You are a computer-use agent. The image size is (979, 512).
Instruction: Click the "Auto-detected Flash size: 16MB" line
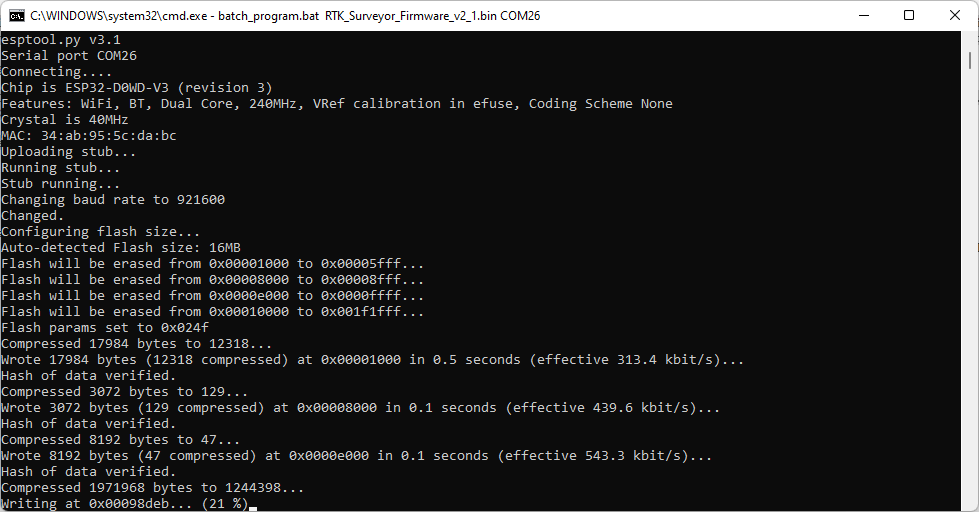pos(120,247)
